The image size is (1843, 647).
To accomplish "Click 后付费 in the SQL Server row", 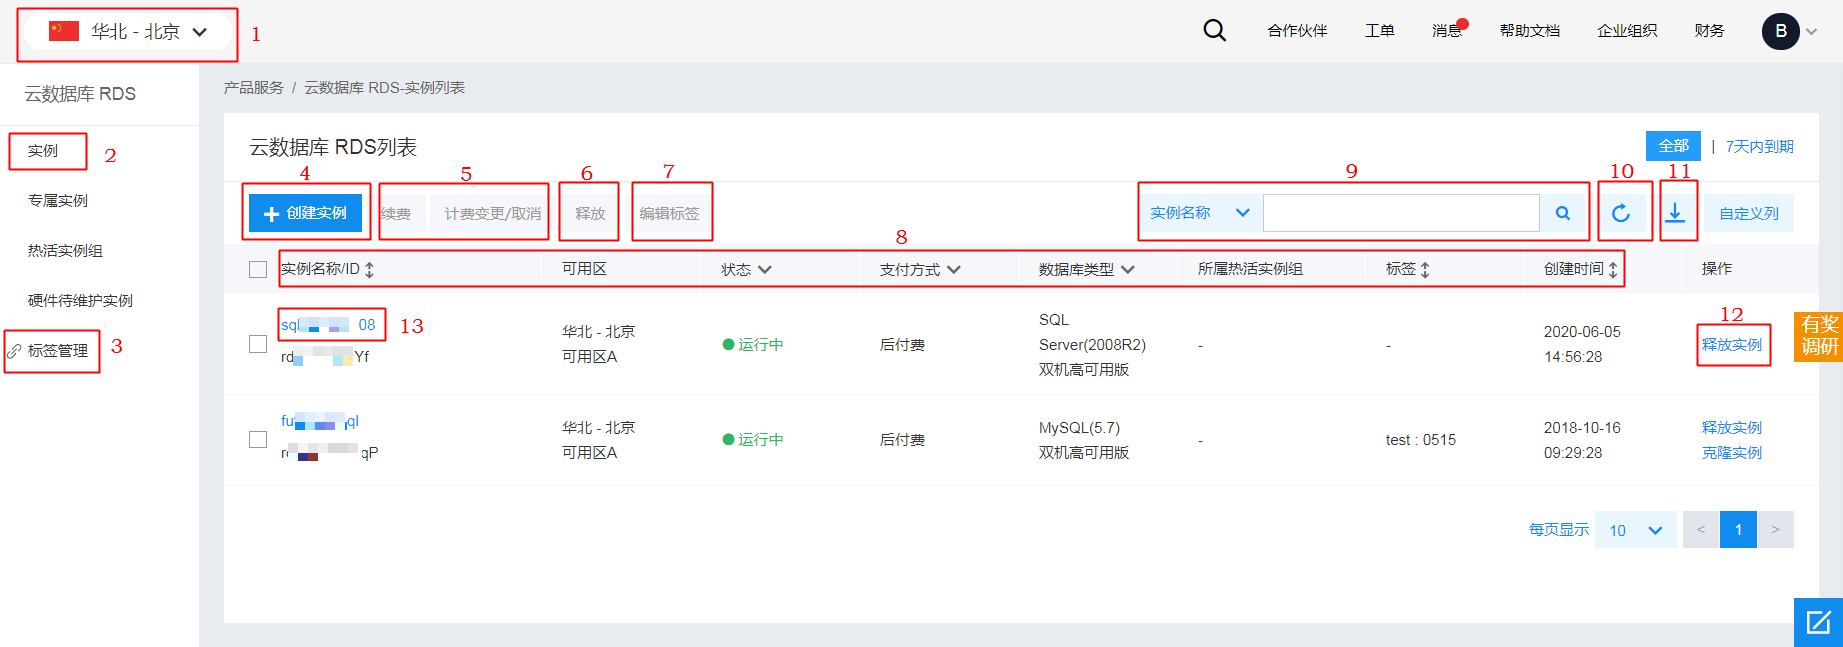I will point(902,345).
